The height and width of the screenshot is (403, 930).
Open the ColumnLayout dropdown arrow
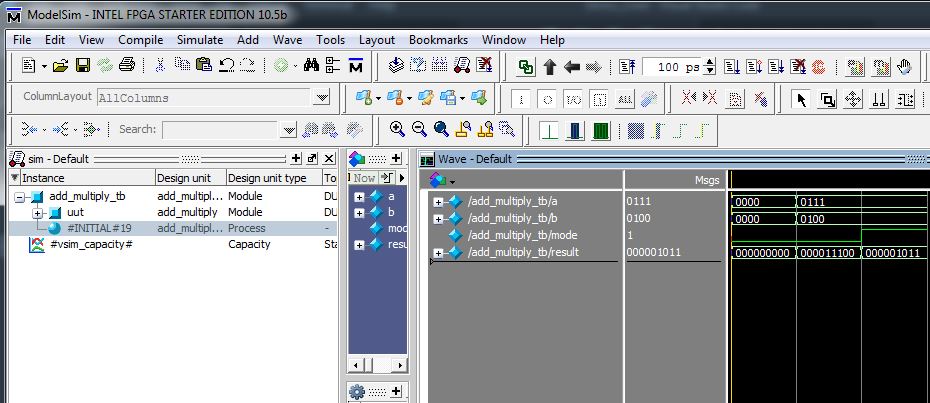(x=321, y=97)
